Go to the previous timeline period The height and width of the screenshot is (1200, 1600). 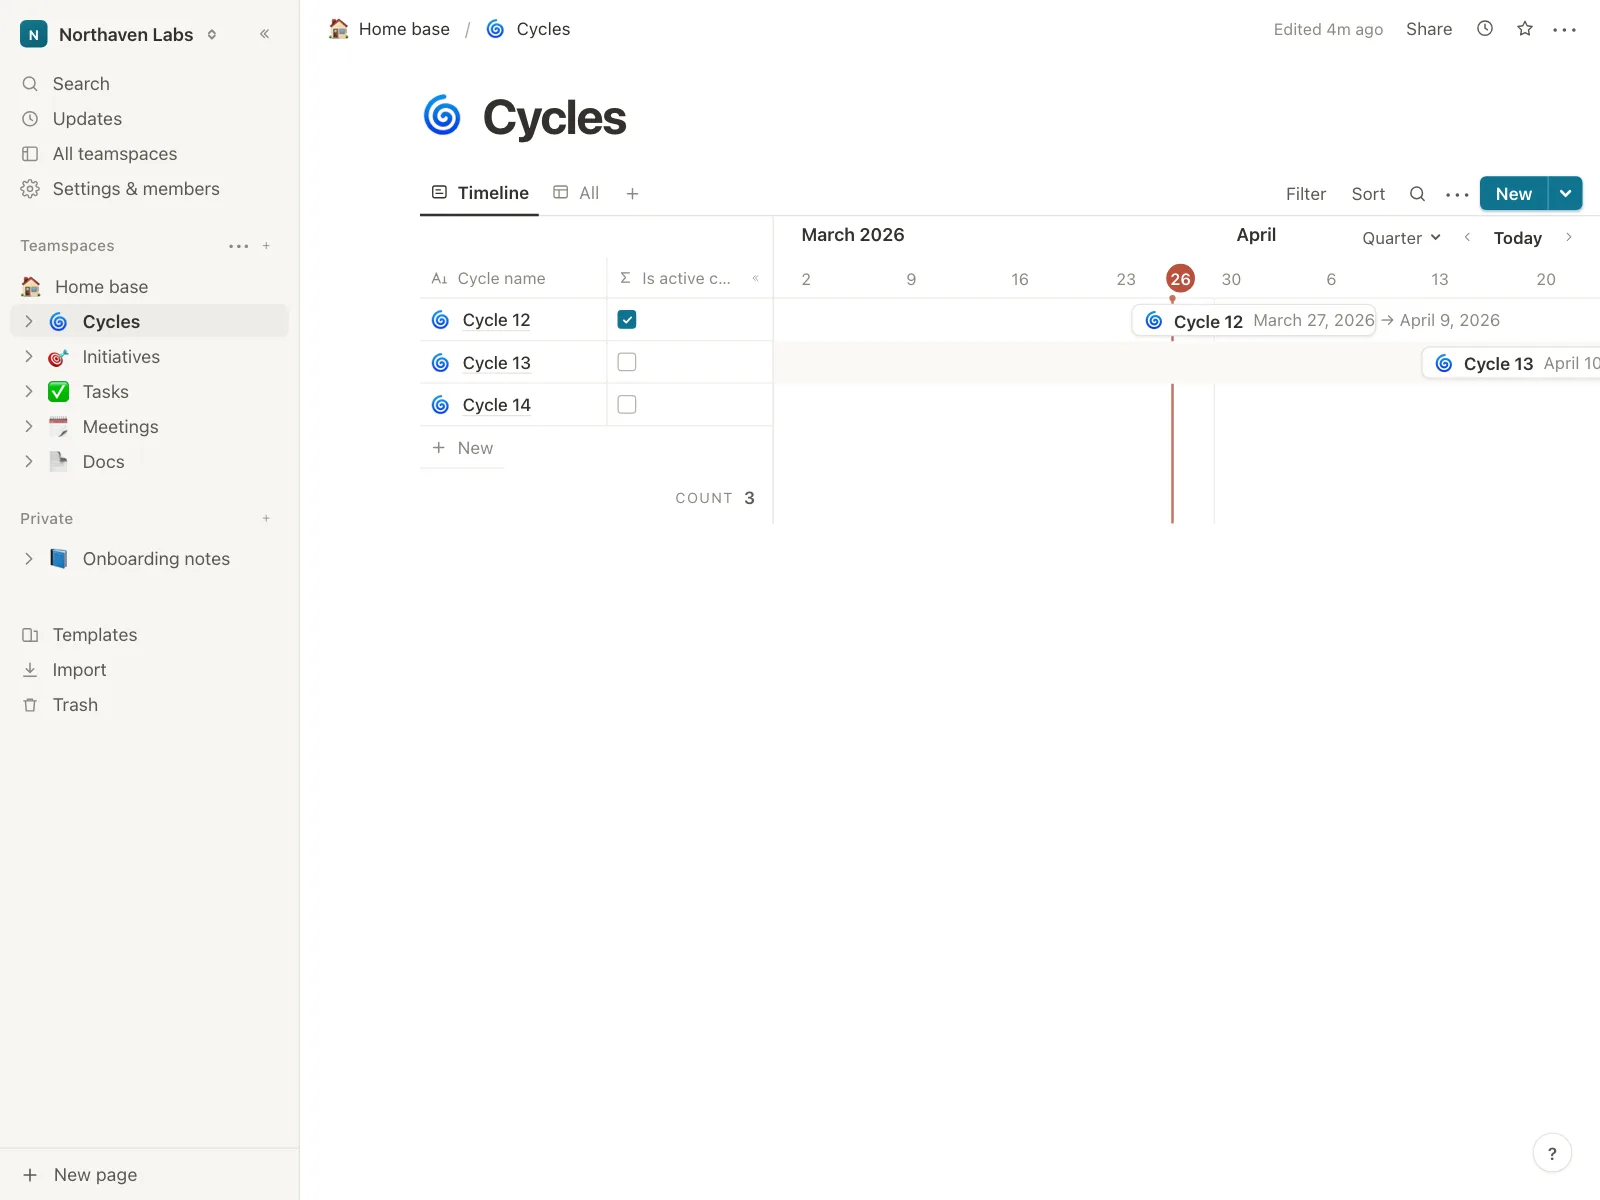point(1467,237)
